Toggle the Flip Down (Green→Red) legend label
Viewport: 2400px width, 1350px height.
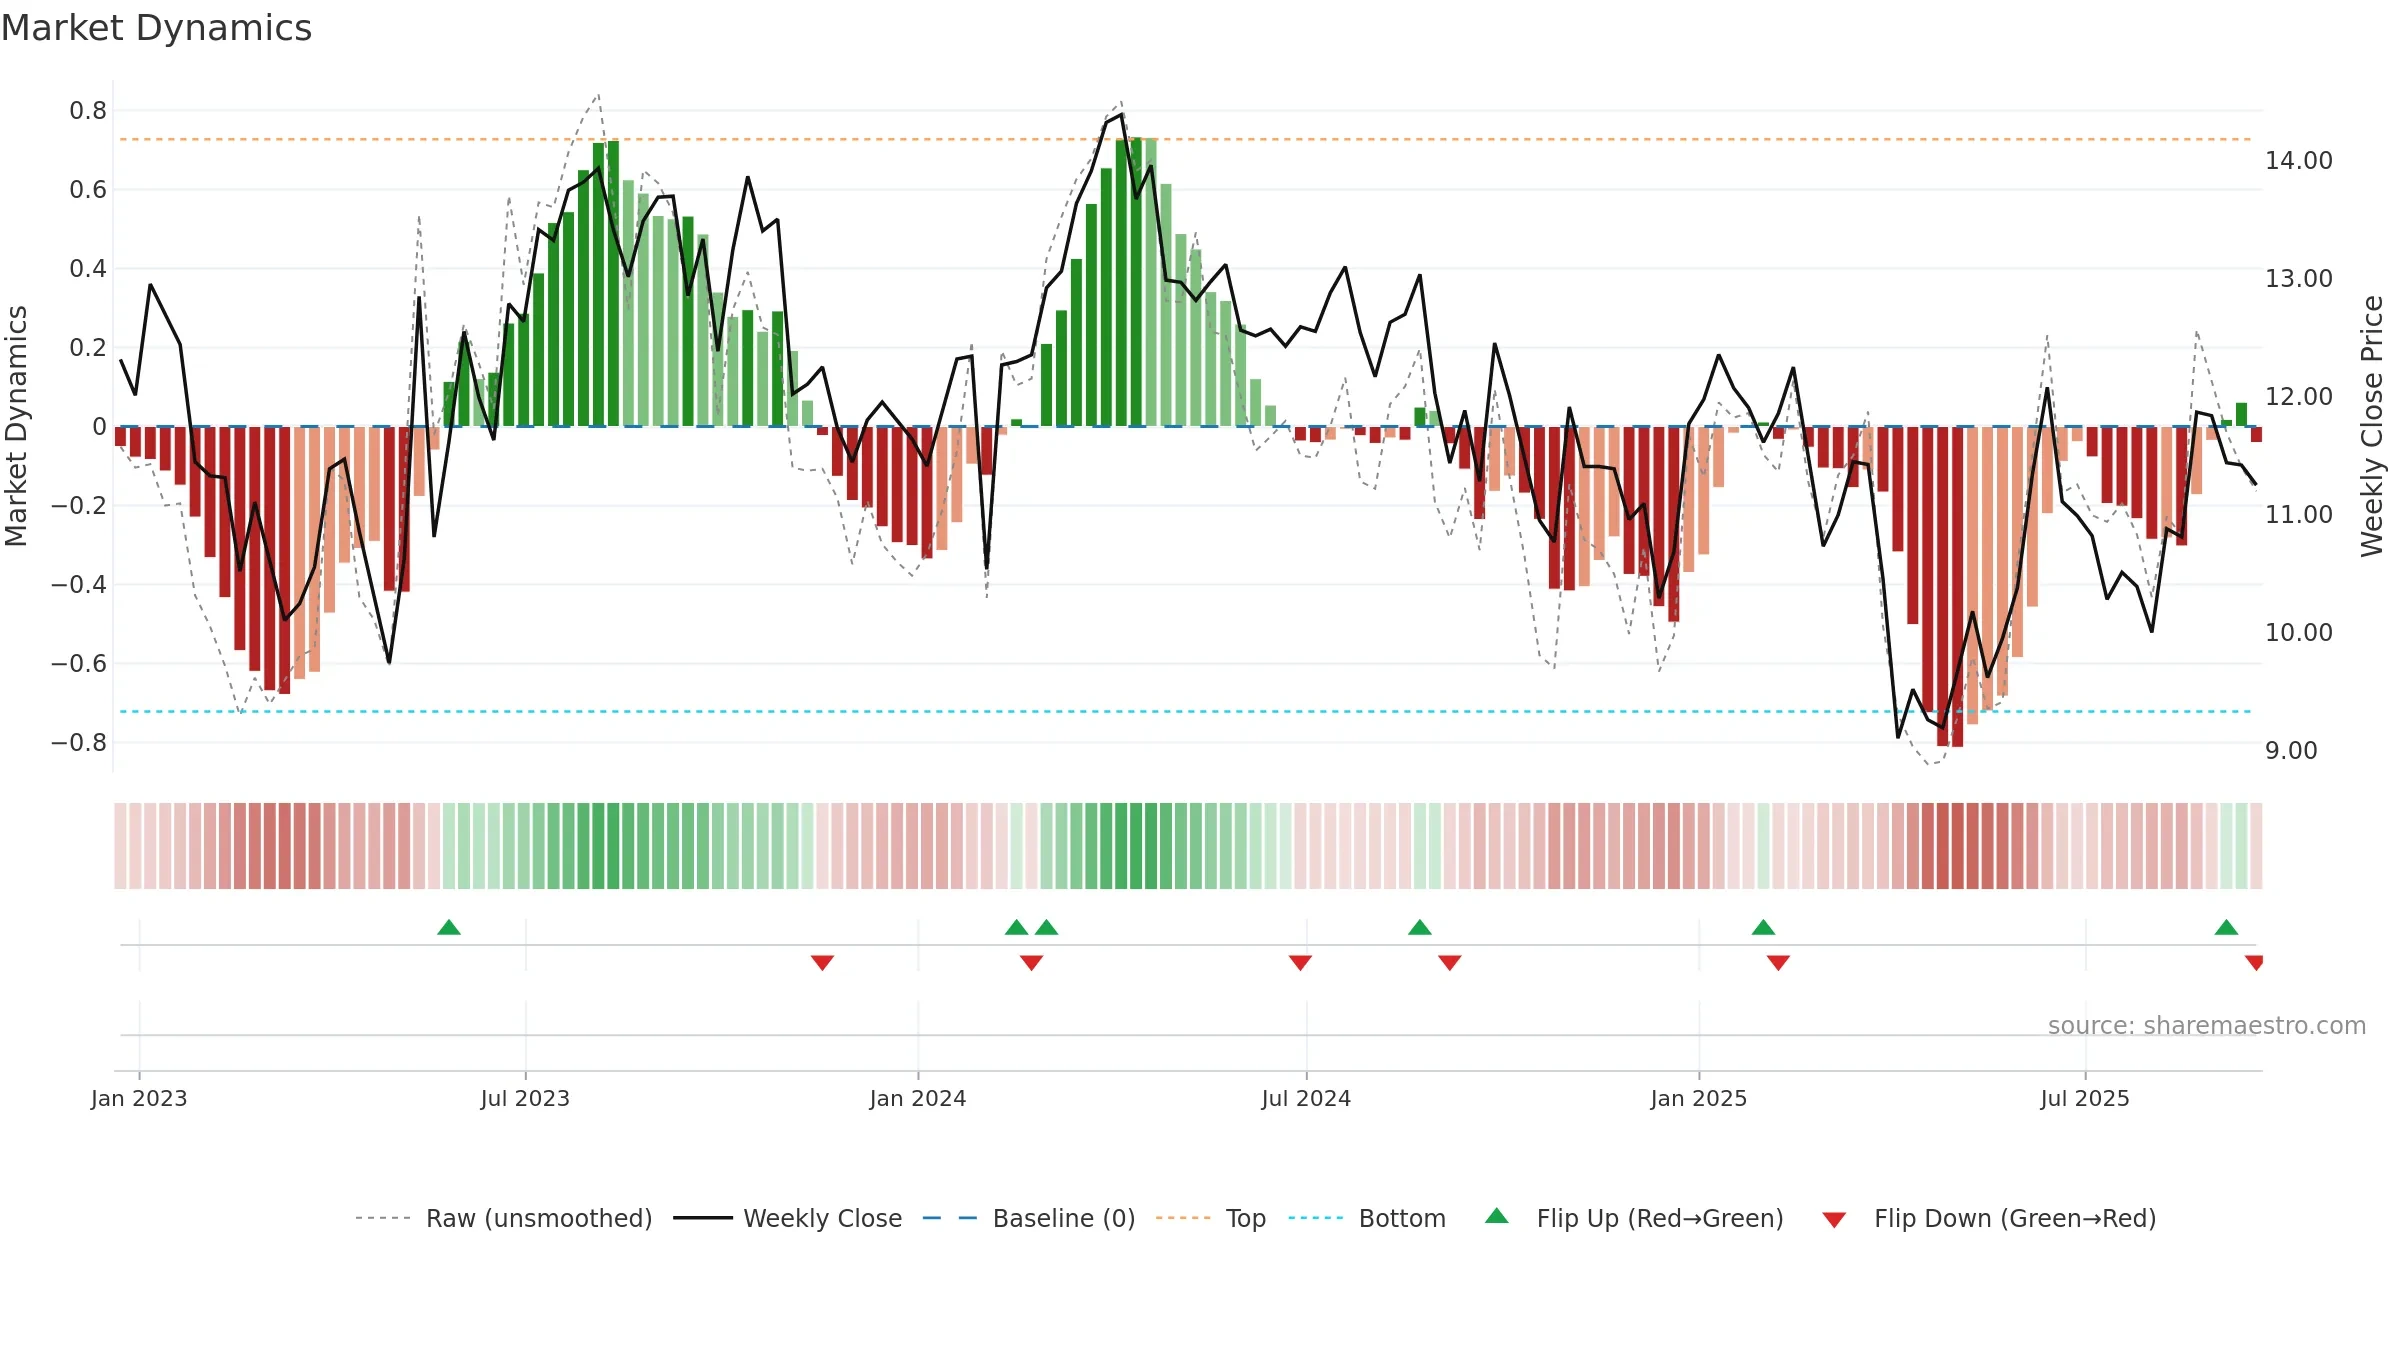click(x=2015, y=1218)
